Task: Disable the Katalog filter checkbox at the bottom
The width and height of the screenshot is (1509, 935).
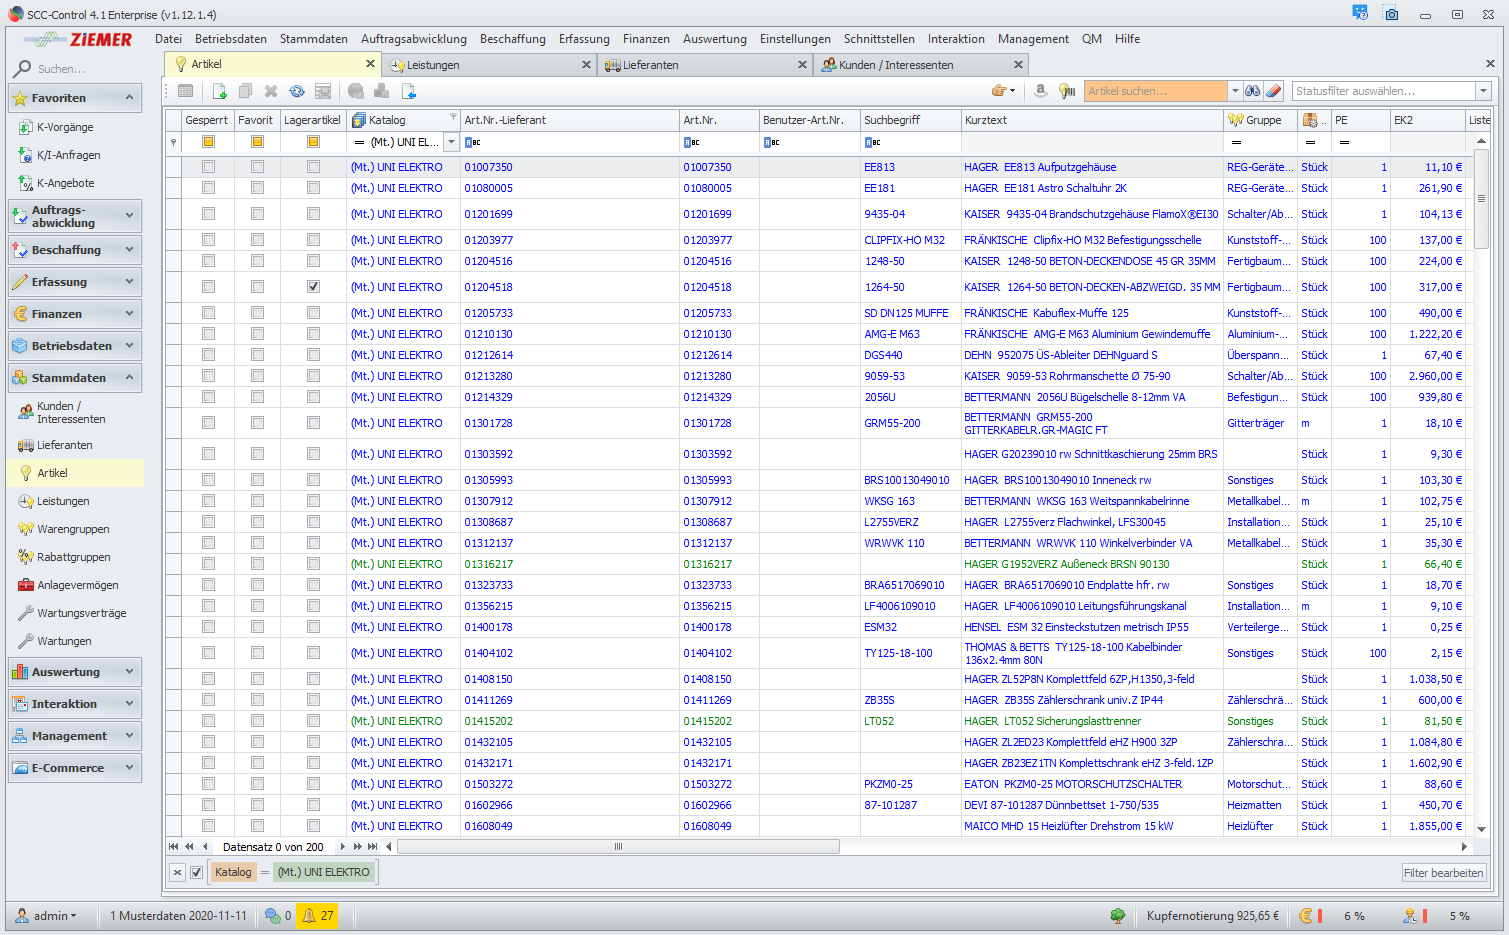Action: pyautogui.click(x=197, y=872)
